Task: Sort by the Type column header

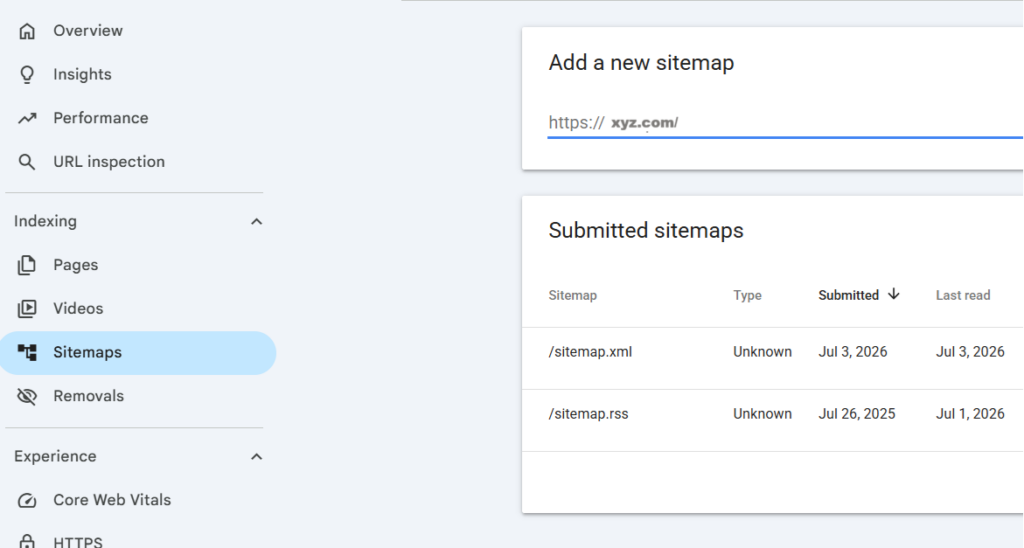Action: click(747, 295)
